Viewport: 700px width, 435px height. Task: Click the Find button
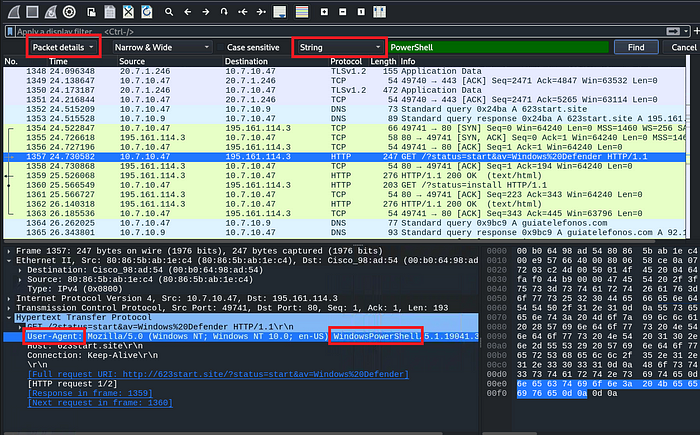636,47
